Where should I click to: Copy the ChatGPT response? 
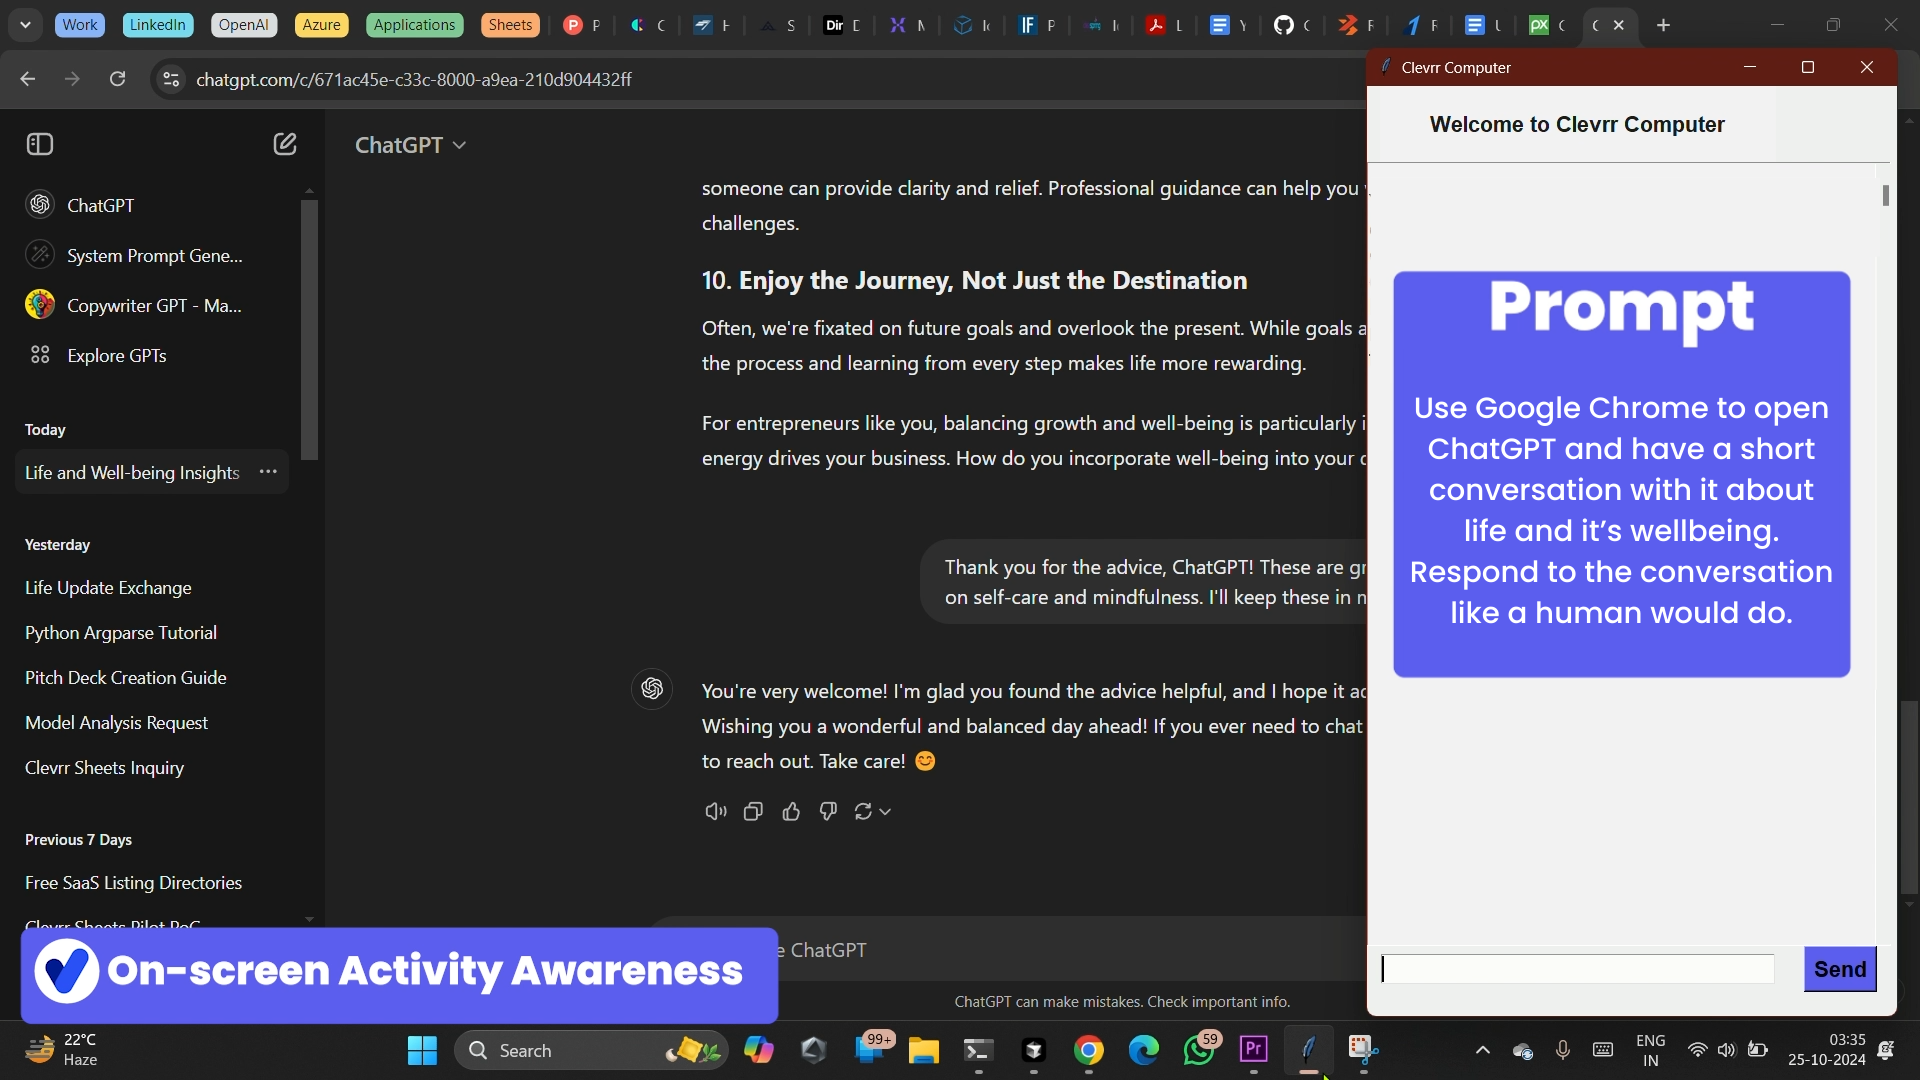point(753,812)
